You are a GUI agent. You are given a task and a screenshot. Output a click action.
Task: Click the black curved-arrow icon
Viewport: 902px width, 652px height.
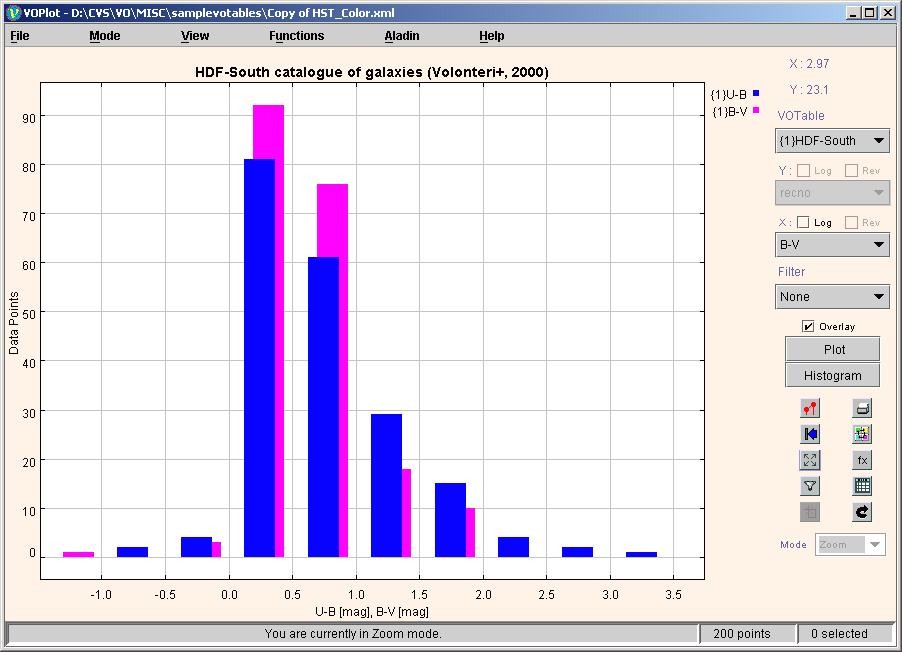(x=862, y=512)
